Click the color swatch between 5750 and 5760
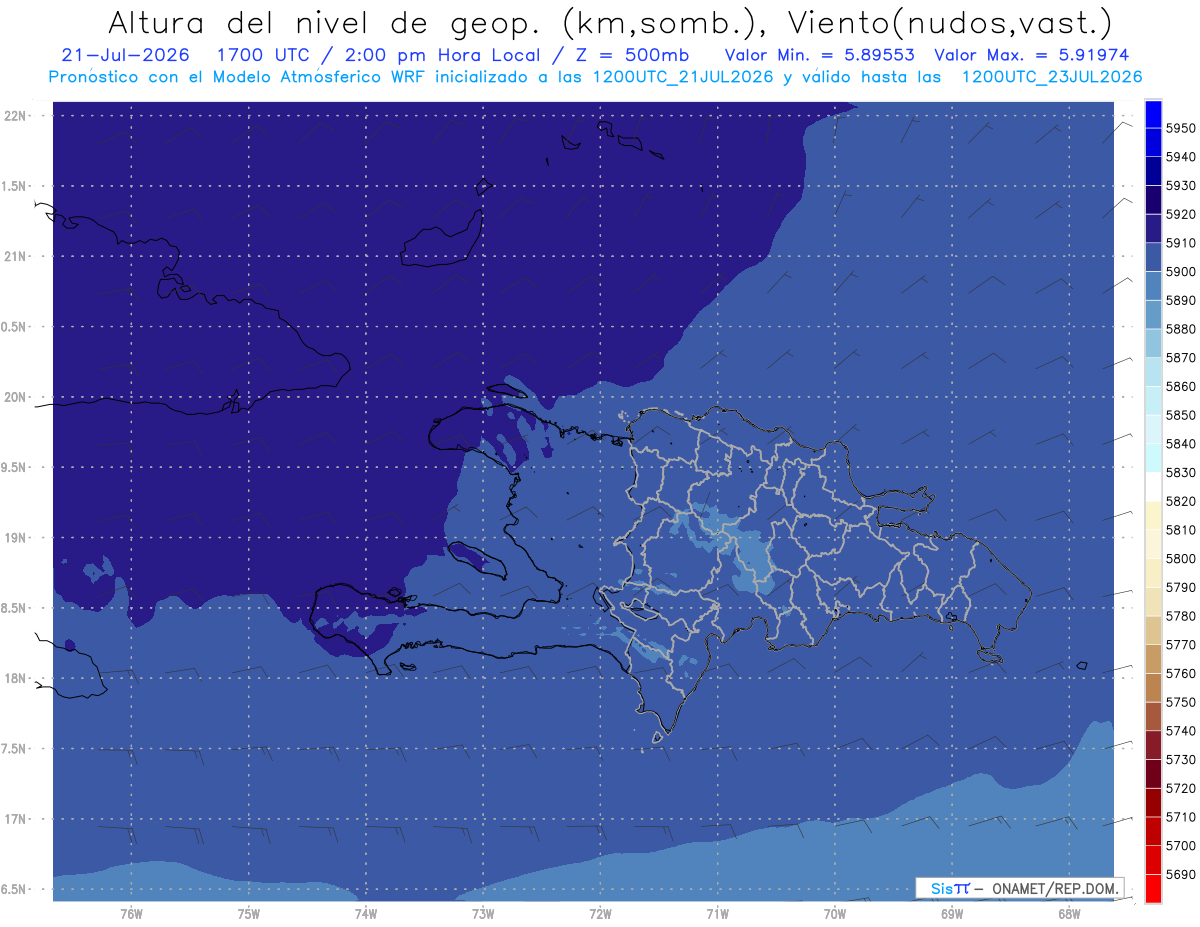Viewport: 1200px width, 927px height. click(x=1153, y=687)
